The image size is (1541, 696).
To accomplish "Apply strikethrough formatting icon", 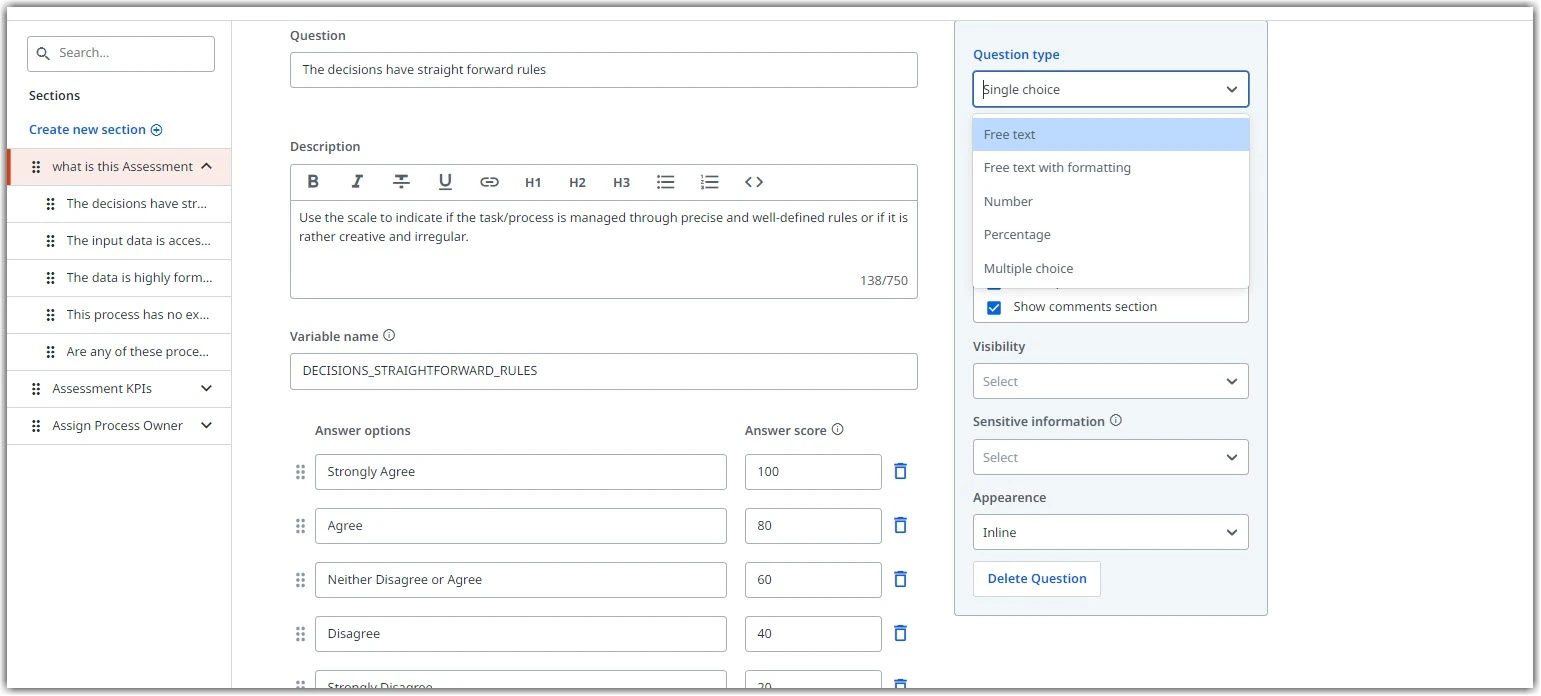I will tap(401, 182).
